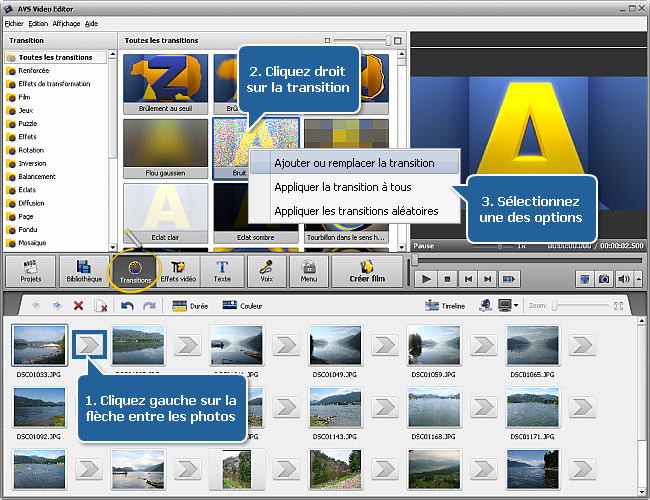Screen dimensions: 650x500
Task: Switch to Timeline view
Action: tap(445, 305)
